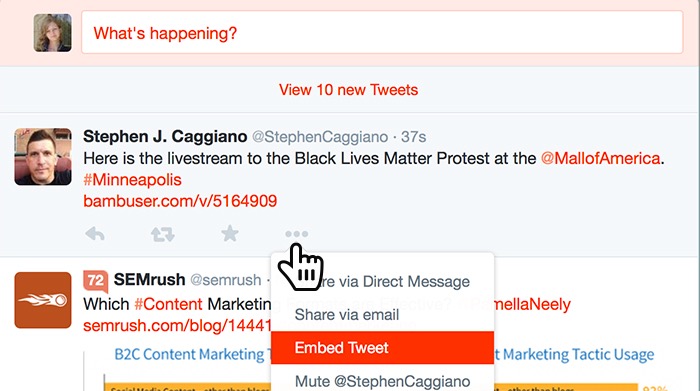Image resolution: width=700 pixels, height=391 pixels.
Task: Click your own profile avatar beside compose box
Action: coord(53,33)
